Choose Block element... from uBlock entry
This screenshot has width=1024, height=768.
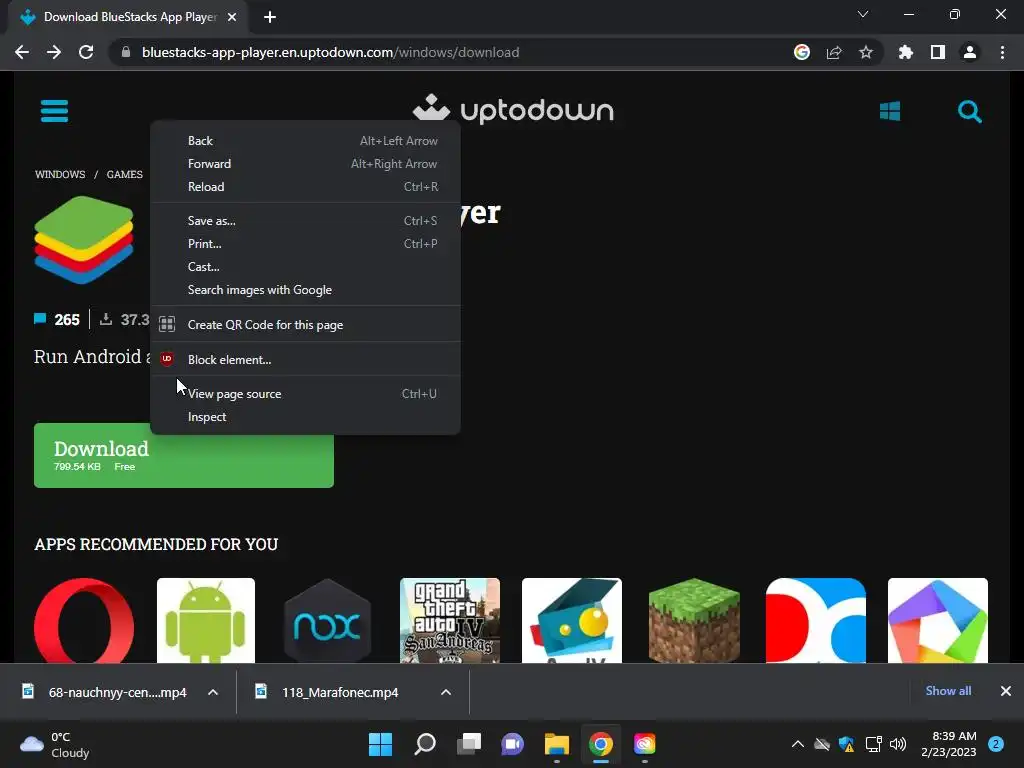coord(305,359)
